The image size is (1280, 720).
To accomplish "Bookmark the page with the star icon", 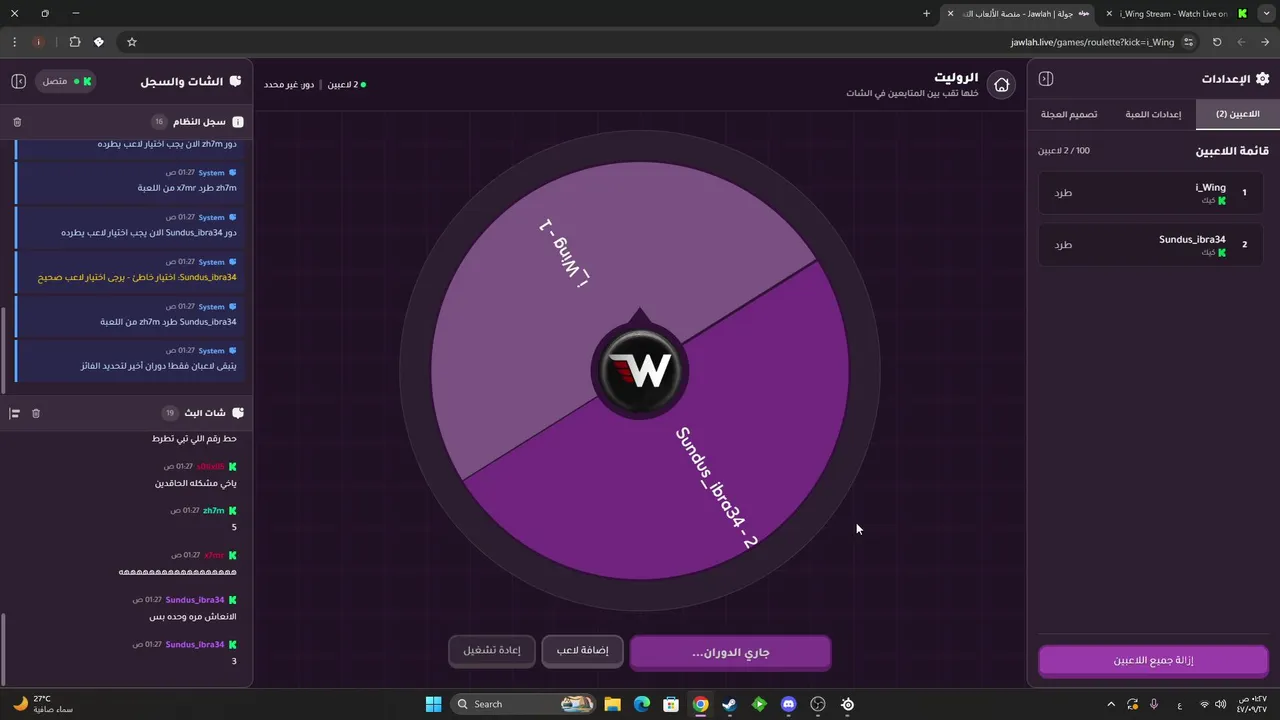I will [131, 42].
